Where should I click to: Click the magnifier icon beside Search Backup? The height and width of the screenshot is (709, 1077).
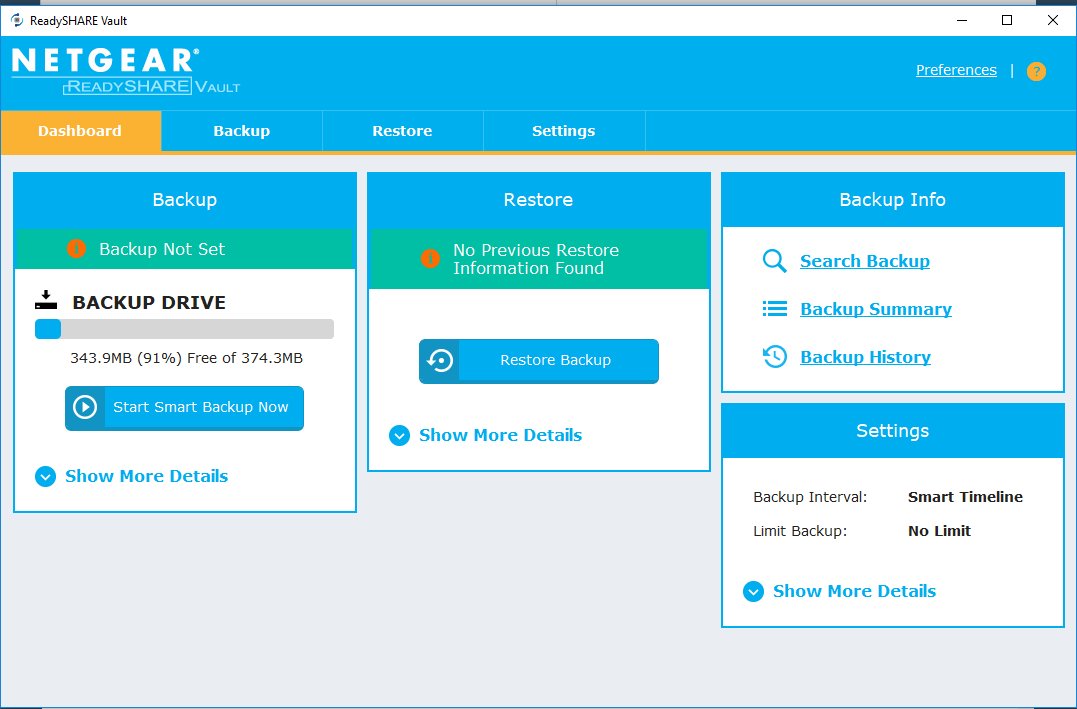coord(774,261)
